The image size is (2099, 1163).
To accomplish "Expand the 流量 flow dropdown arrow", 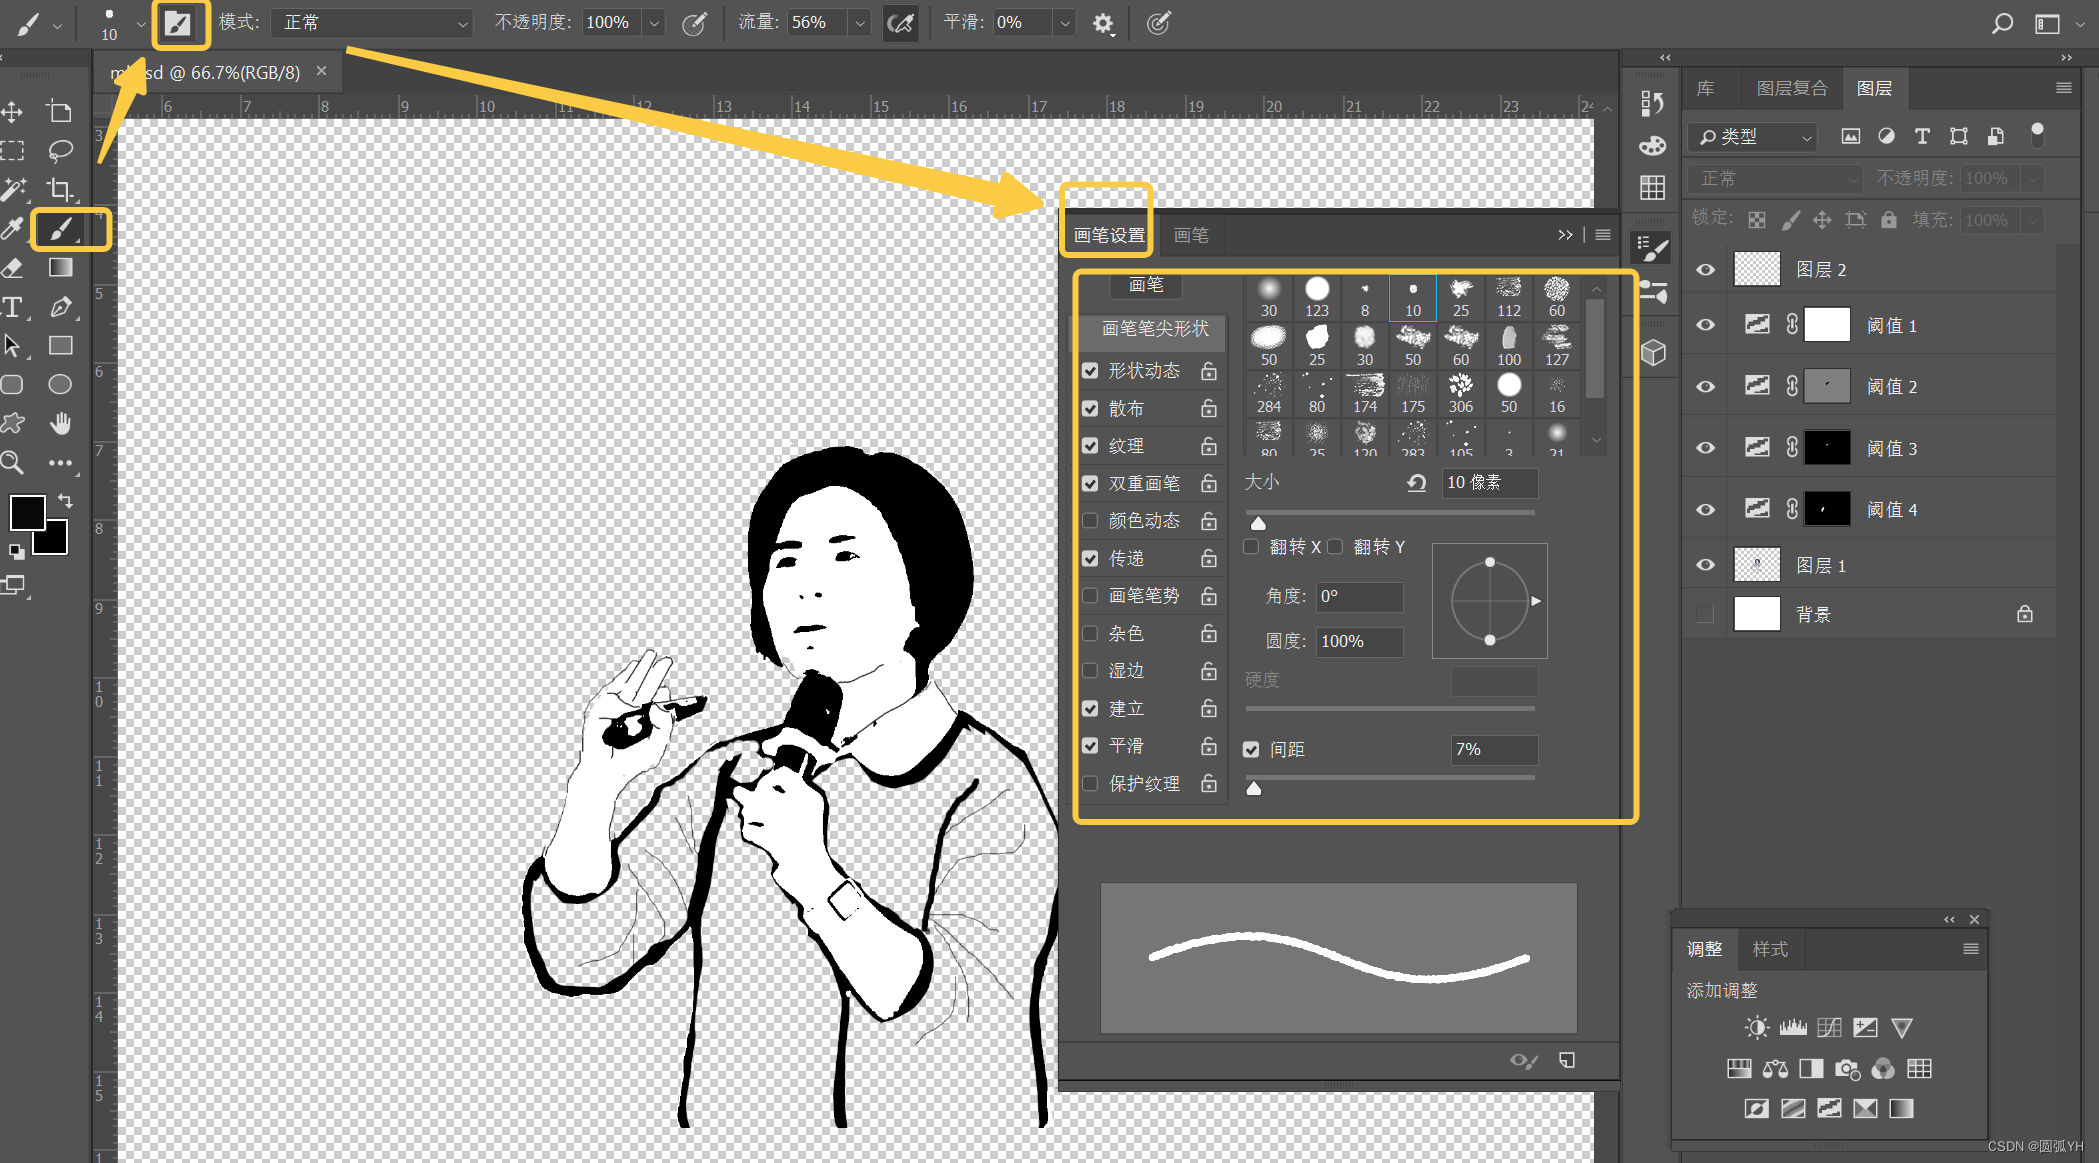I will tap(858, 22).
